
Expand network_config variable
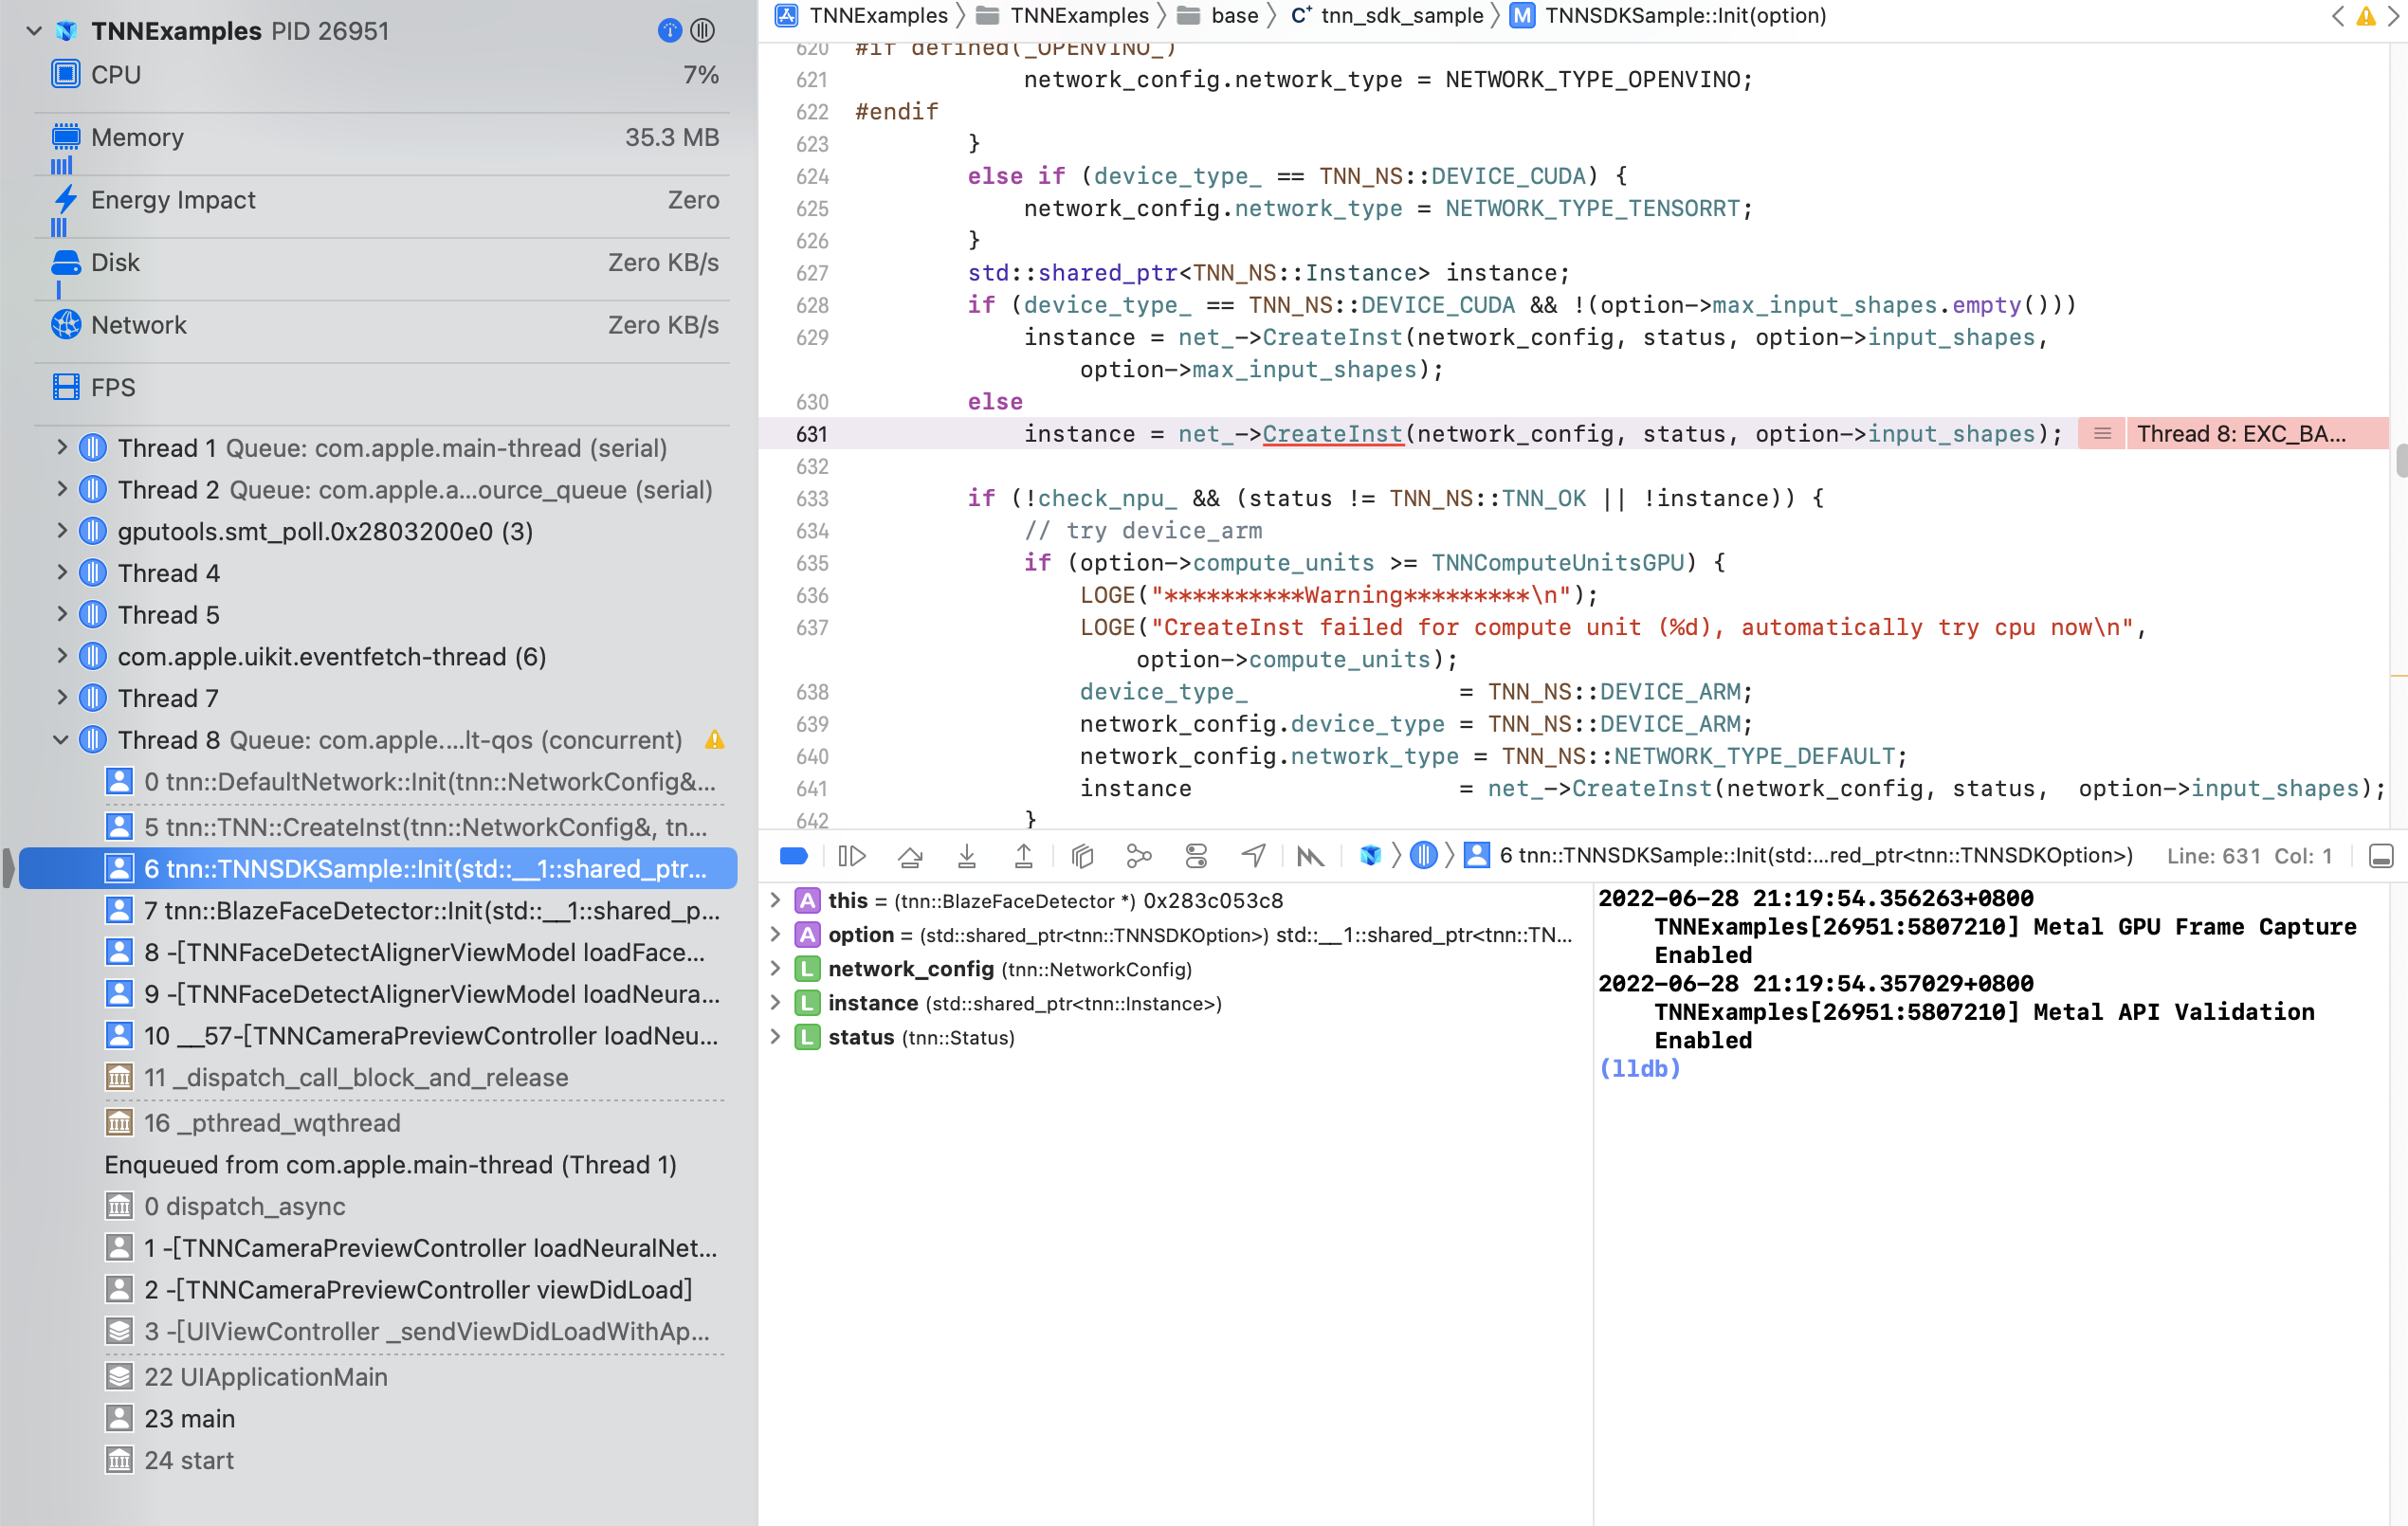[x=775, y=968]
